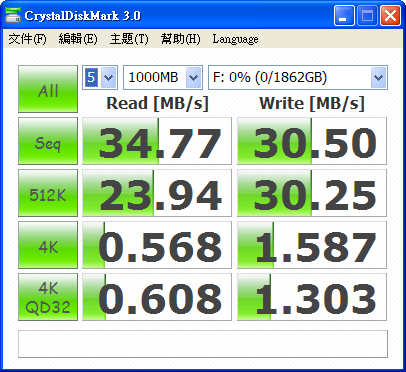Maximize the CrystalDiskMark window
Image resolution: width=406 pixels, height=372 pixels.
point(367,15)
